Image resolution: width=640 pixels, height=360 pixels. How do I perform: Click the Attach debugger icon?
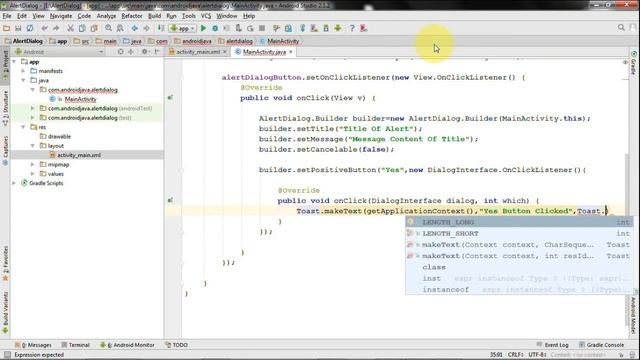238,28
